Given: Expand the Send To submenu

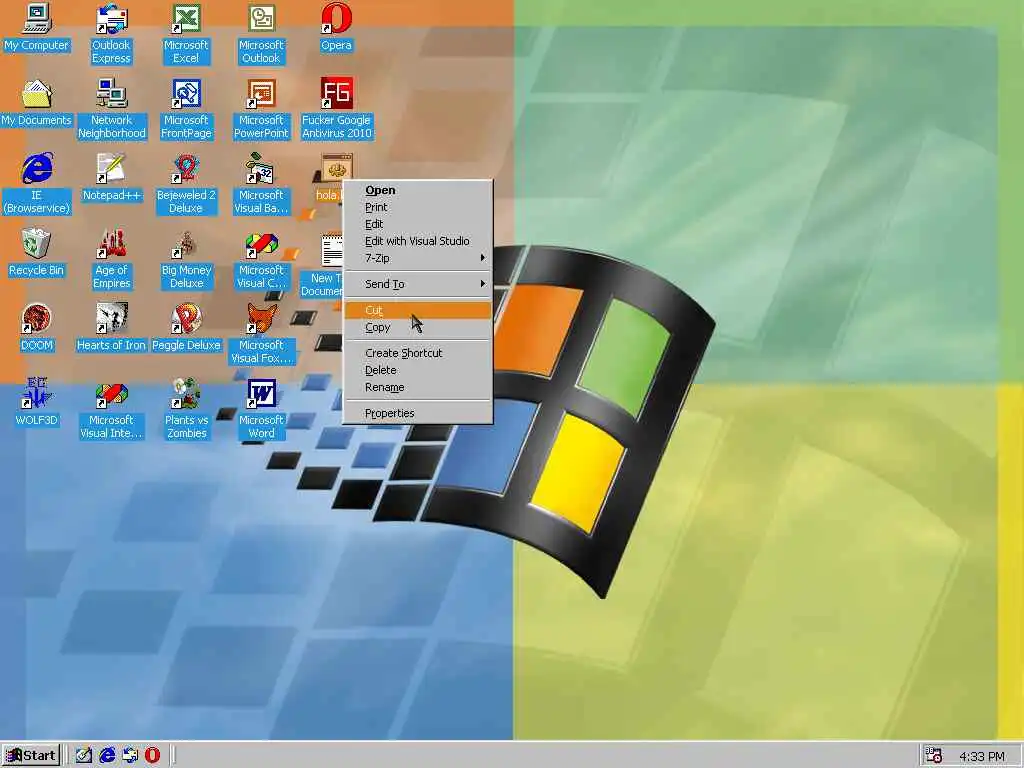Looking at the screenshot, I should 418,284.
